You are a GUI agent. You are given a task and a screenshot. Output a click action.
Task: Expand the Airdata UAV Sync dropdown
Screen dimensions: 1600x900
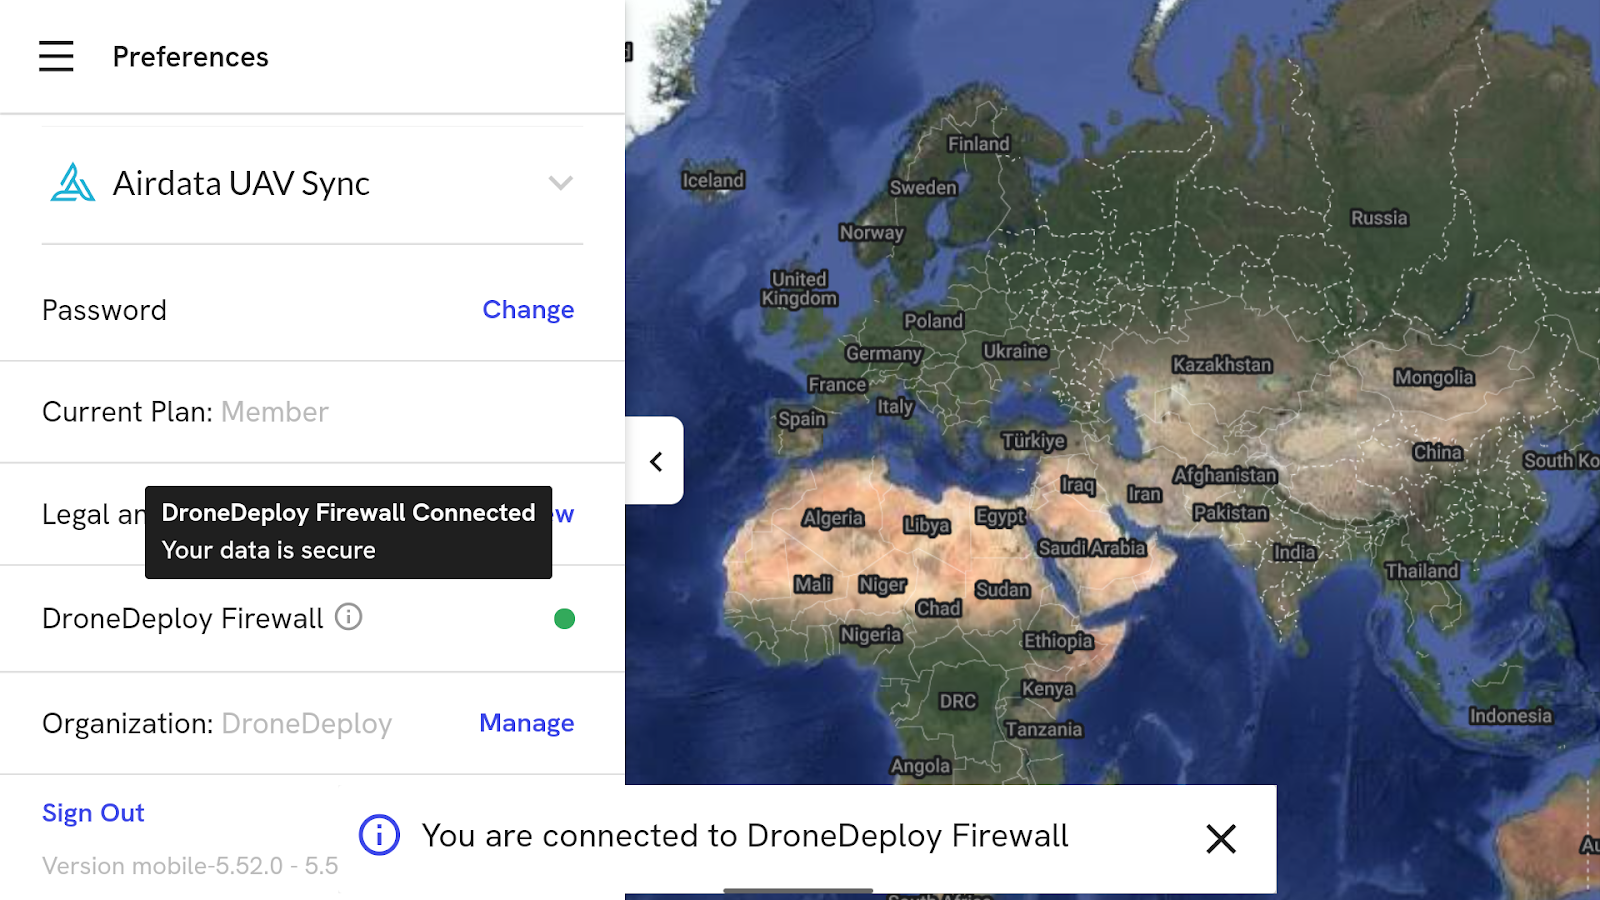click(x=561, y=183)
